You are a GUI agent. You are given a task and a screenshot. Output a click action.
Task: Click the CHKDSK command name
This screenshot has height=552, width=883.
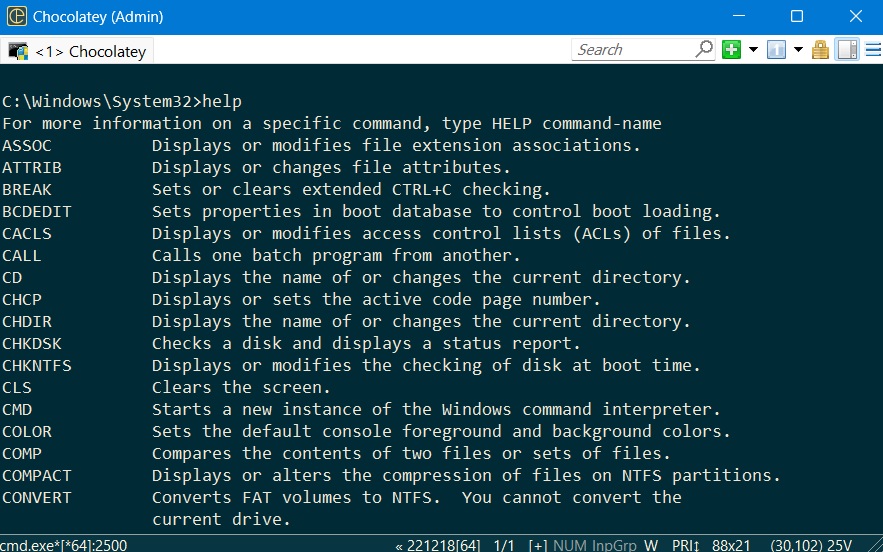(32, 343)
